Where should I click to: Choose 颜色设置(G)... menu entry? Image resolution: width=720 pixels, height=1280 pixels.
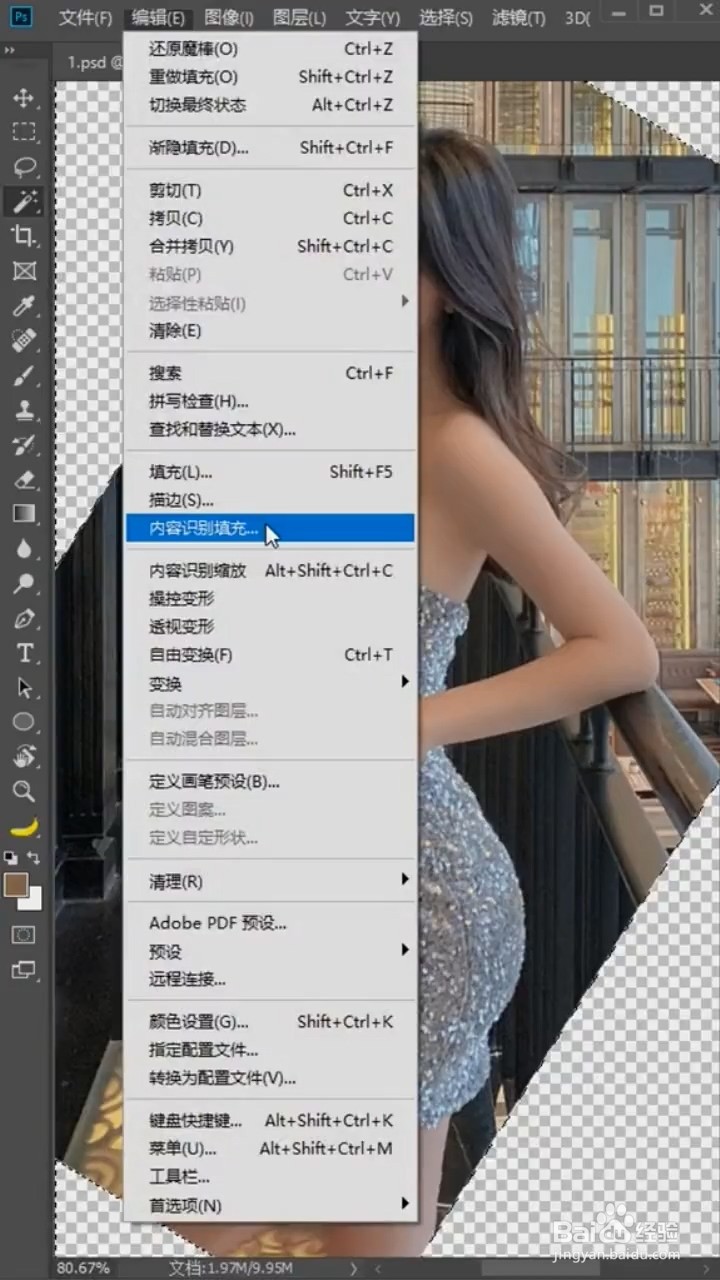click(270, 1022)
